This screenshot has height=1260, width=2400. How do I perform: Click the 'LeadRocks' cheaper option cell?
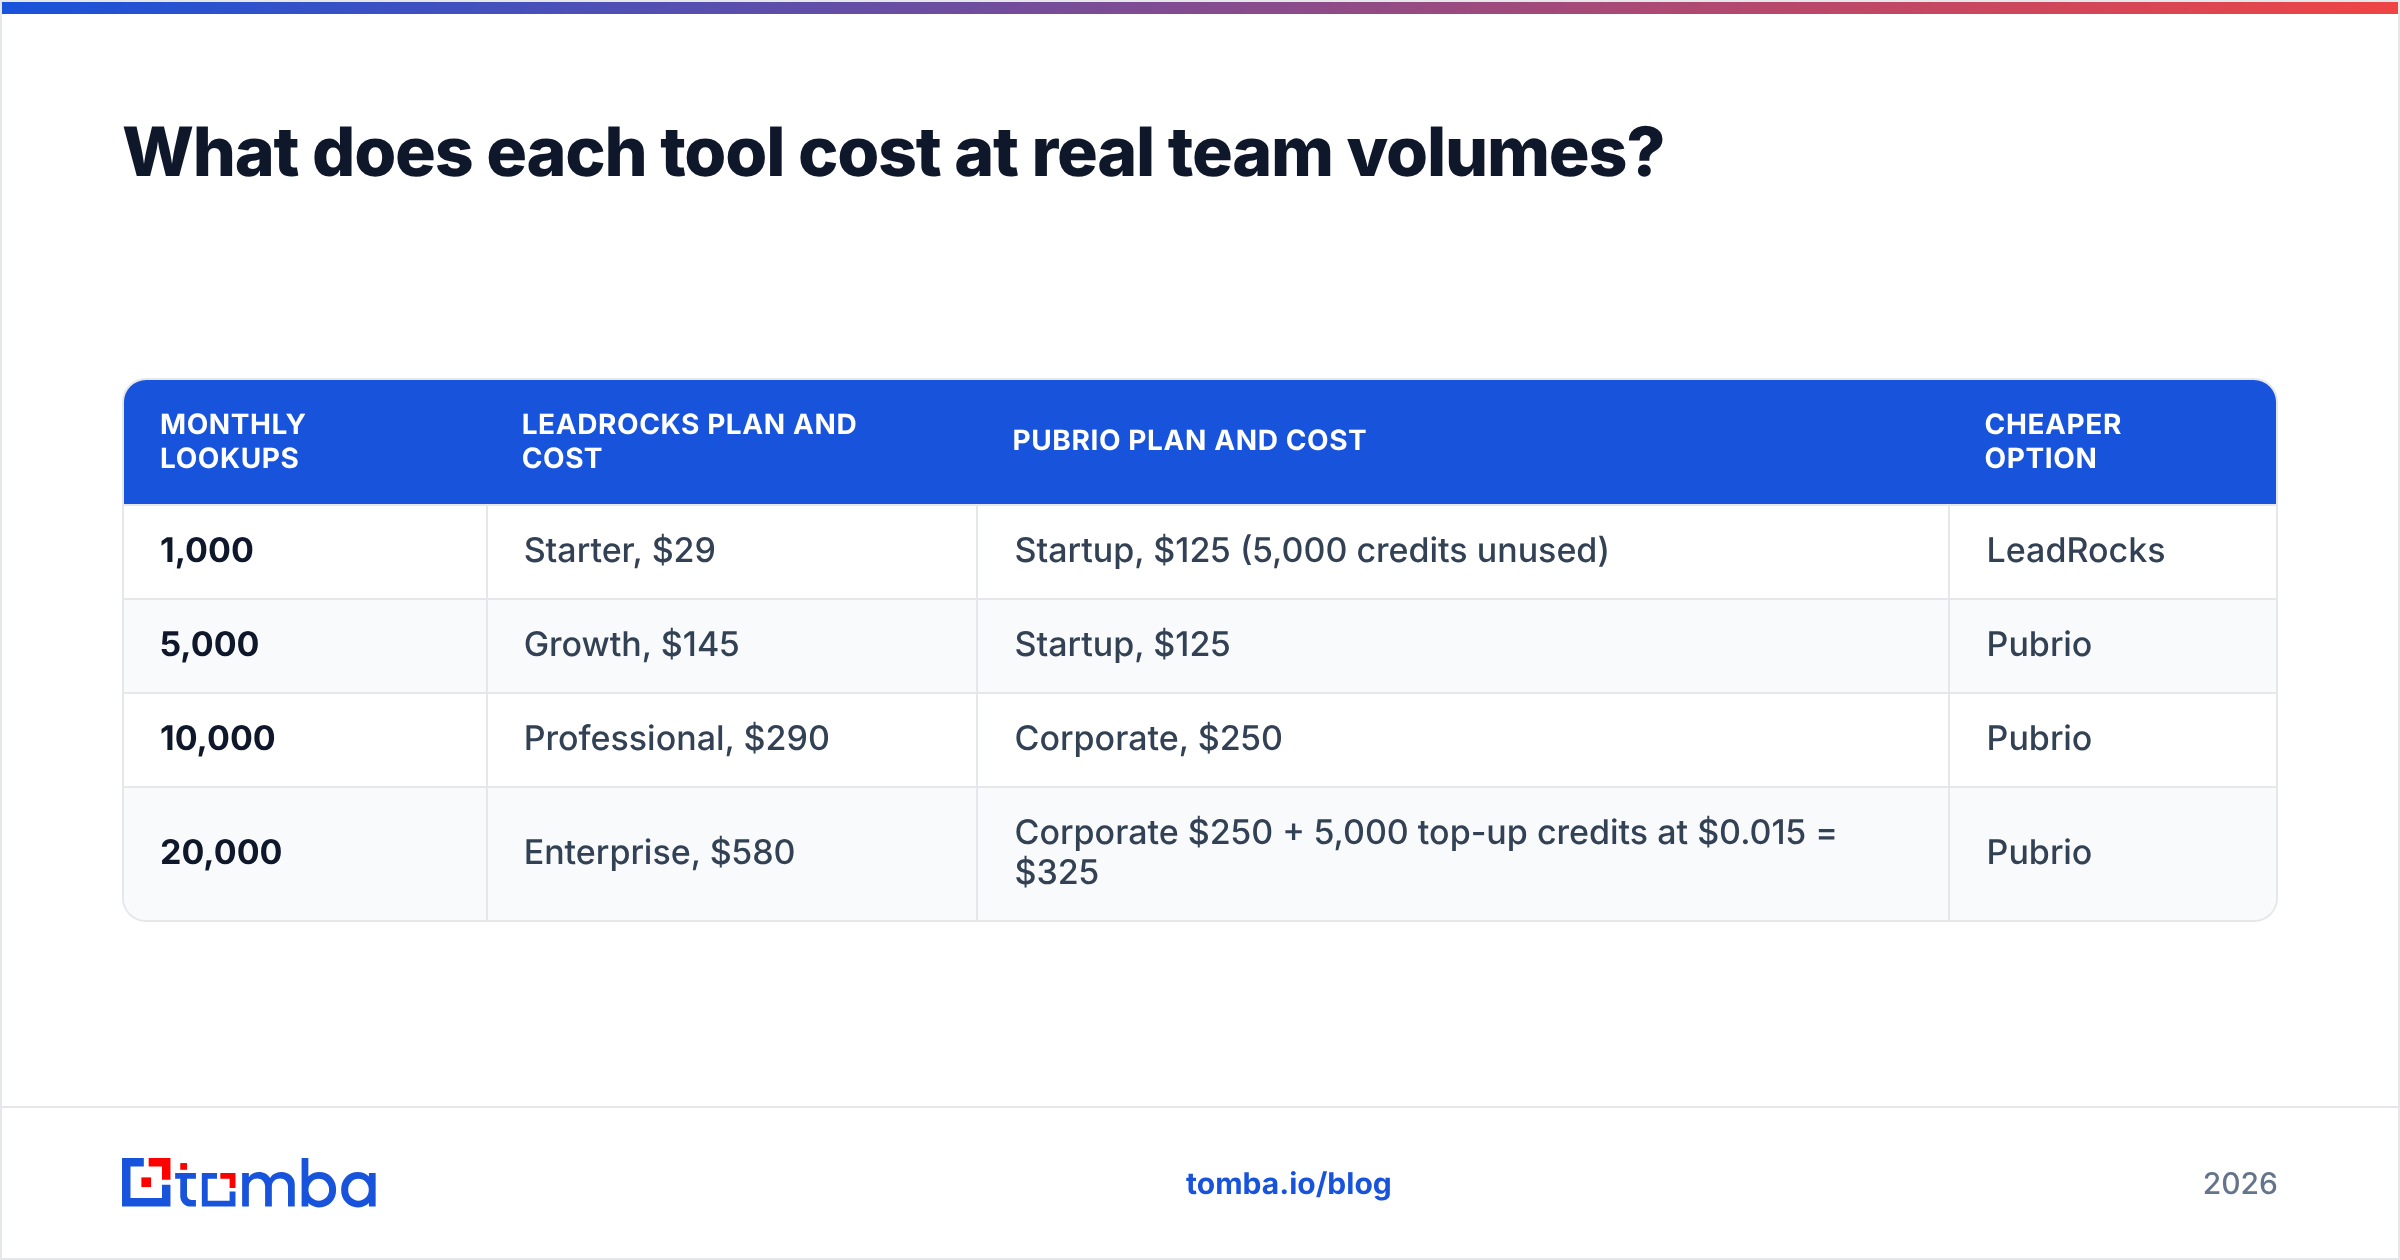[2112, 551]
